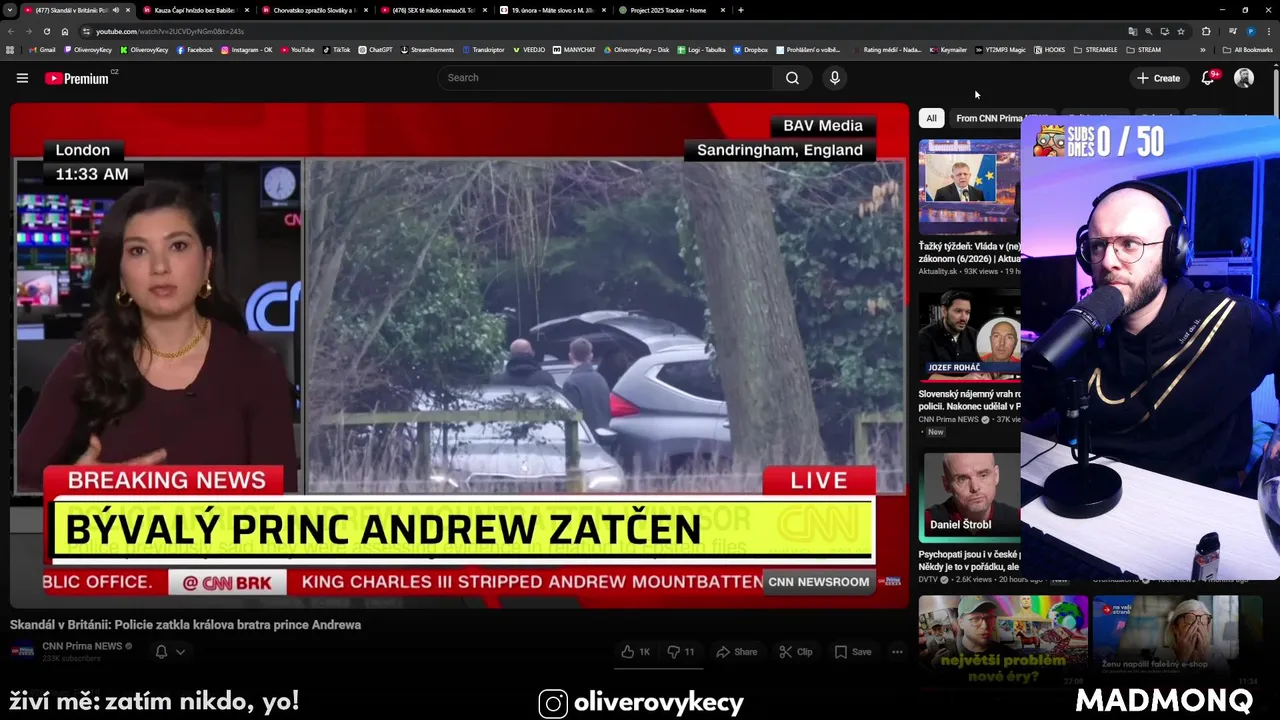Open translate page icon in address bar
The height and width of the screenshot is (720, 1280).
click(1132, 31)
